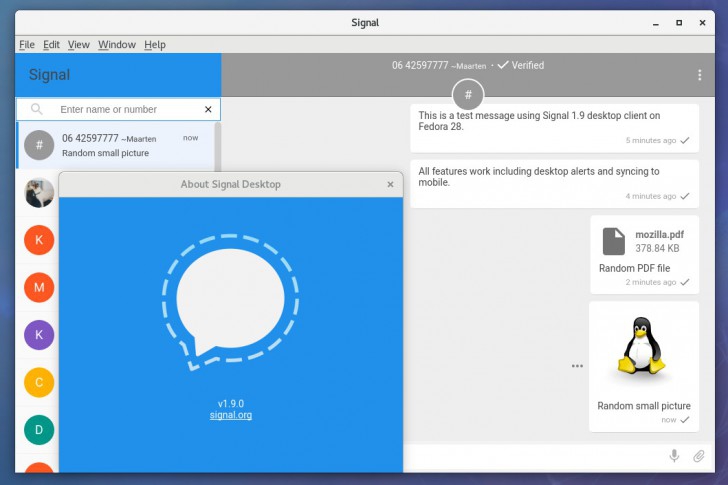Click the magnifying glass search icon
The height and width of the screenshot is (485, 728).
coord(36,109)
